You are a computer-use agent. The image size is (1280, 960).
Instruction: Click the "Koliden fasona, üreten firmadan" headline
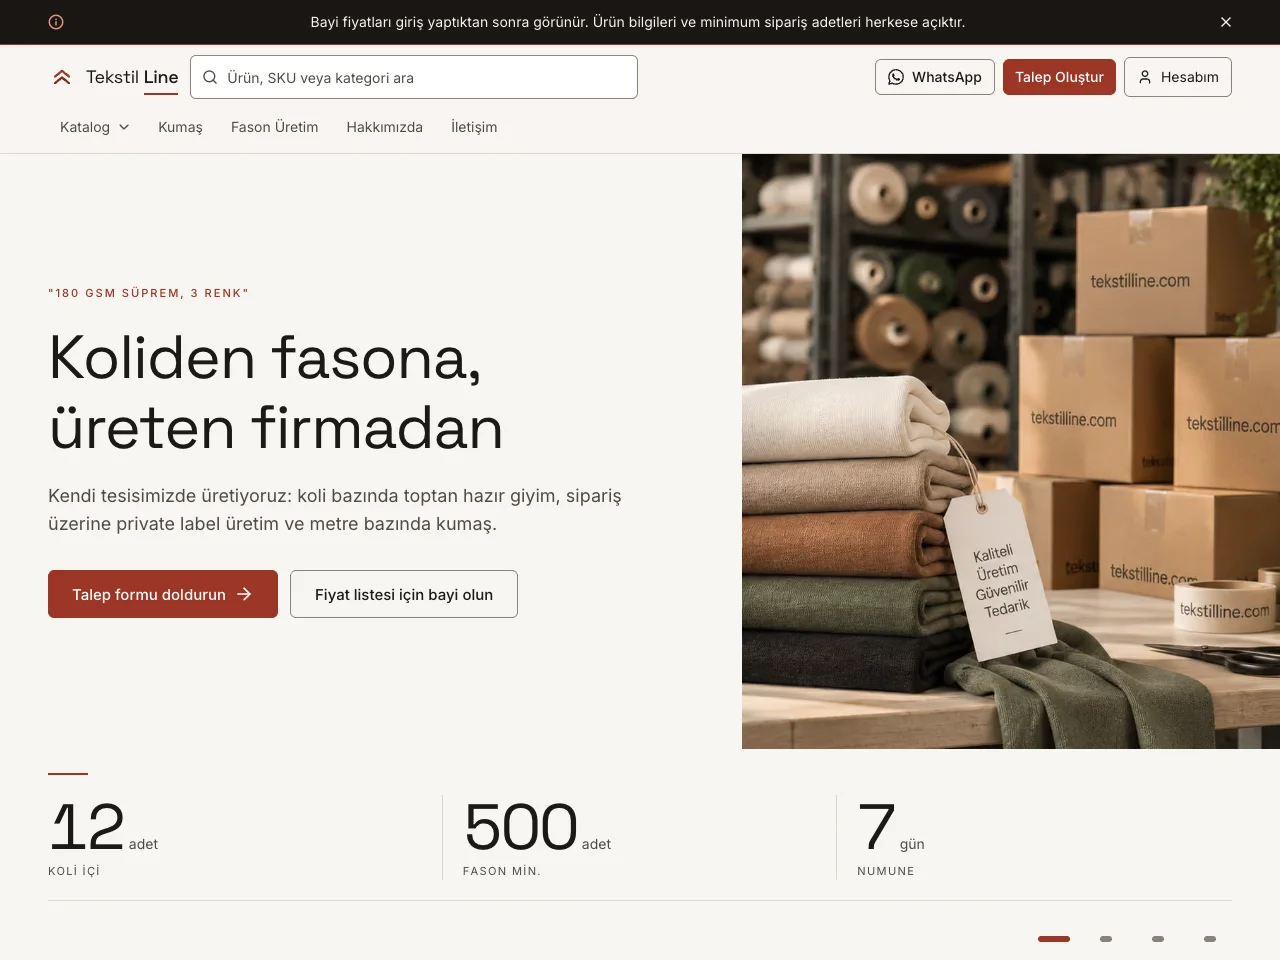pyautogui.click(x=276, y=392)
